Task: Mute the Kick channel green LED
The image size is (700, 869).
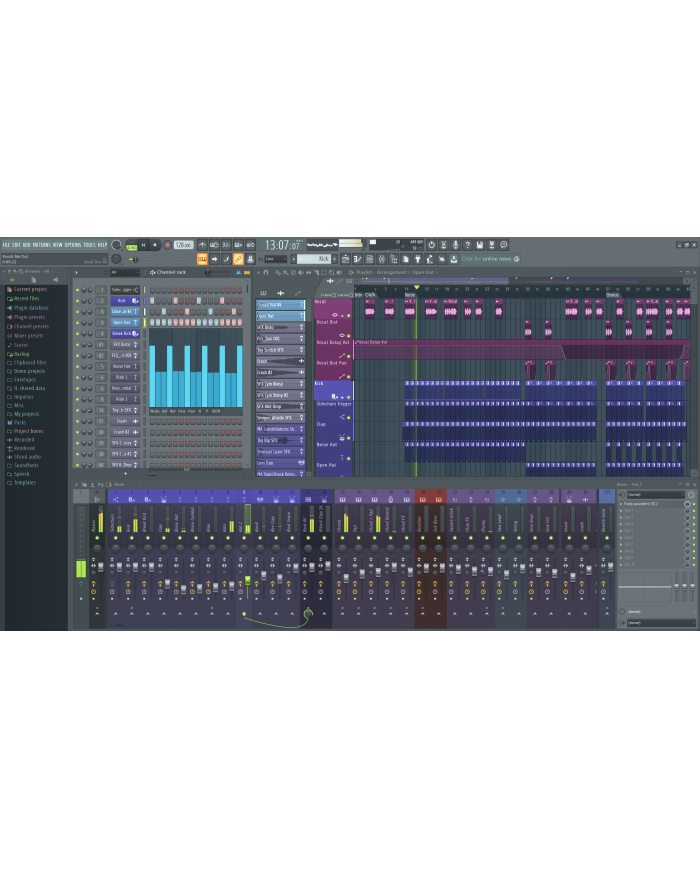Action: coord(78,301)
